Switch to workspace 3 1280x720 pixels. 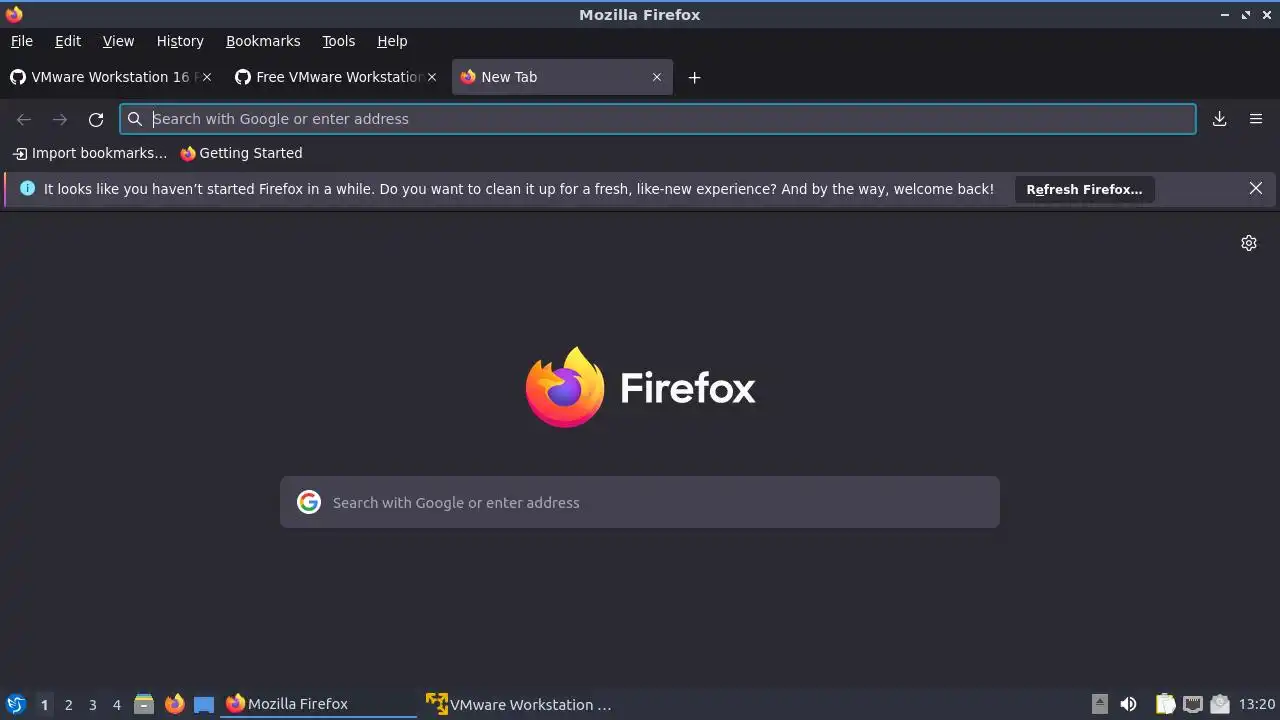click(x=92, y=704)
